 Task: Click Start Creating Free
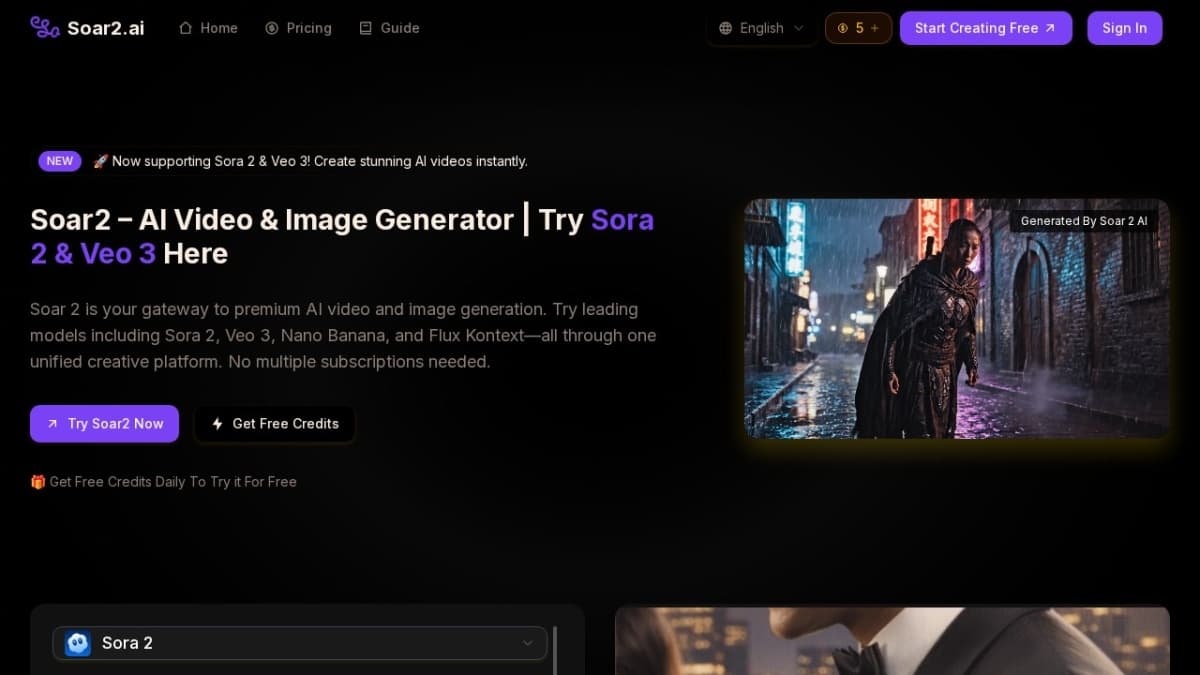point(985,28)
